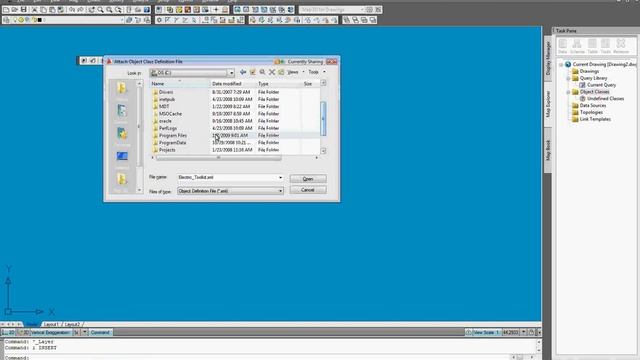Click Vertical Exaggeration in the status bar
640x360 pixels.
click(51, 333)
